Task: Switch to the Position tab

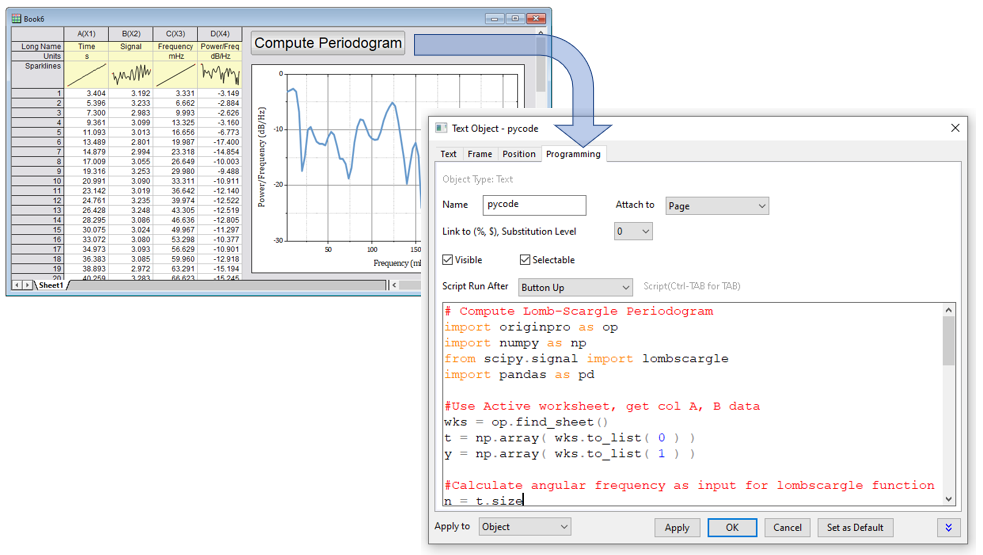Action: 518,154
